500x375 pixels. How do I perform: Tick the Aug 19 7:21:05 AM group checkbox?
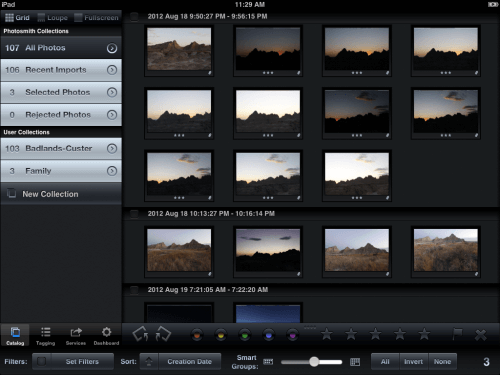(x=134, y=290)
